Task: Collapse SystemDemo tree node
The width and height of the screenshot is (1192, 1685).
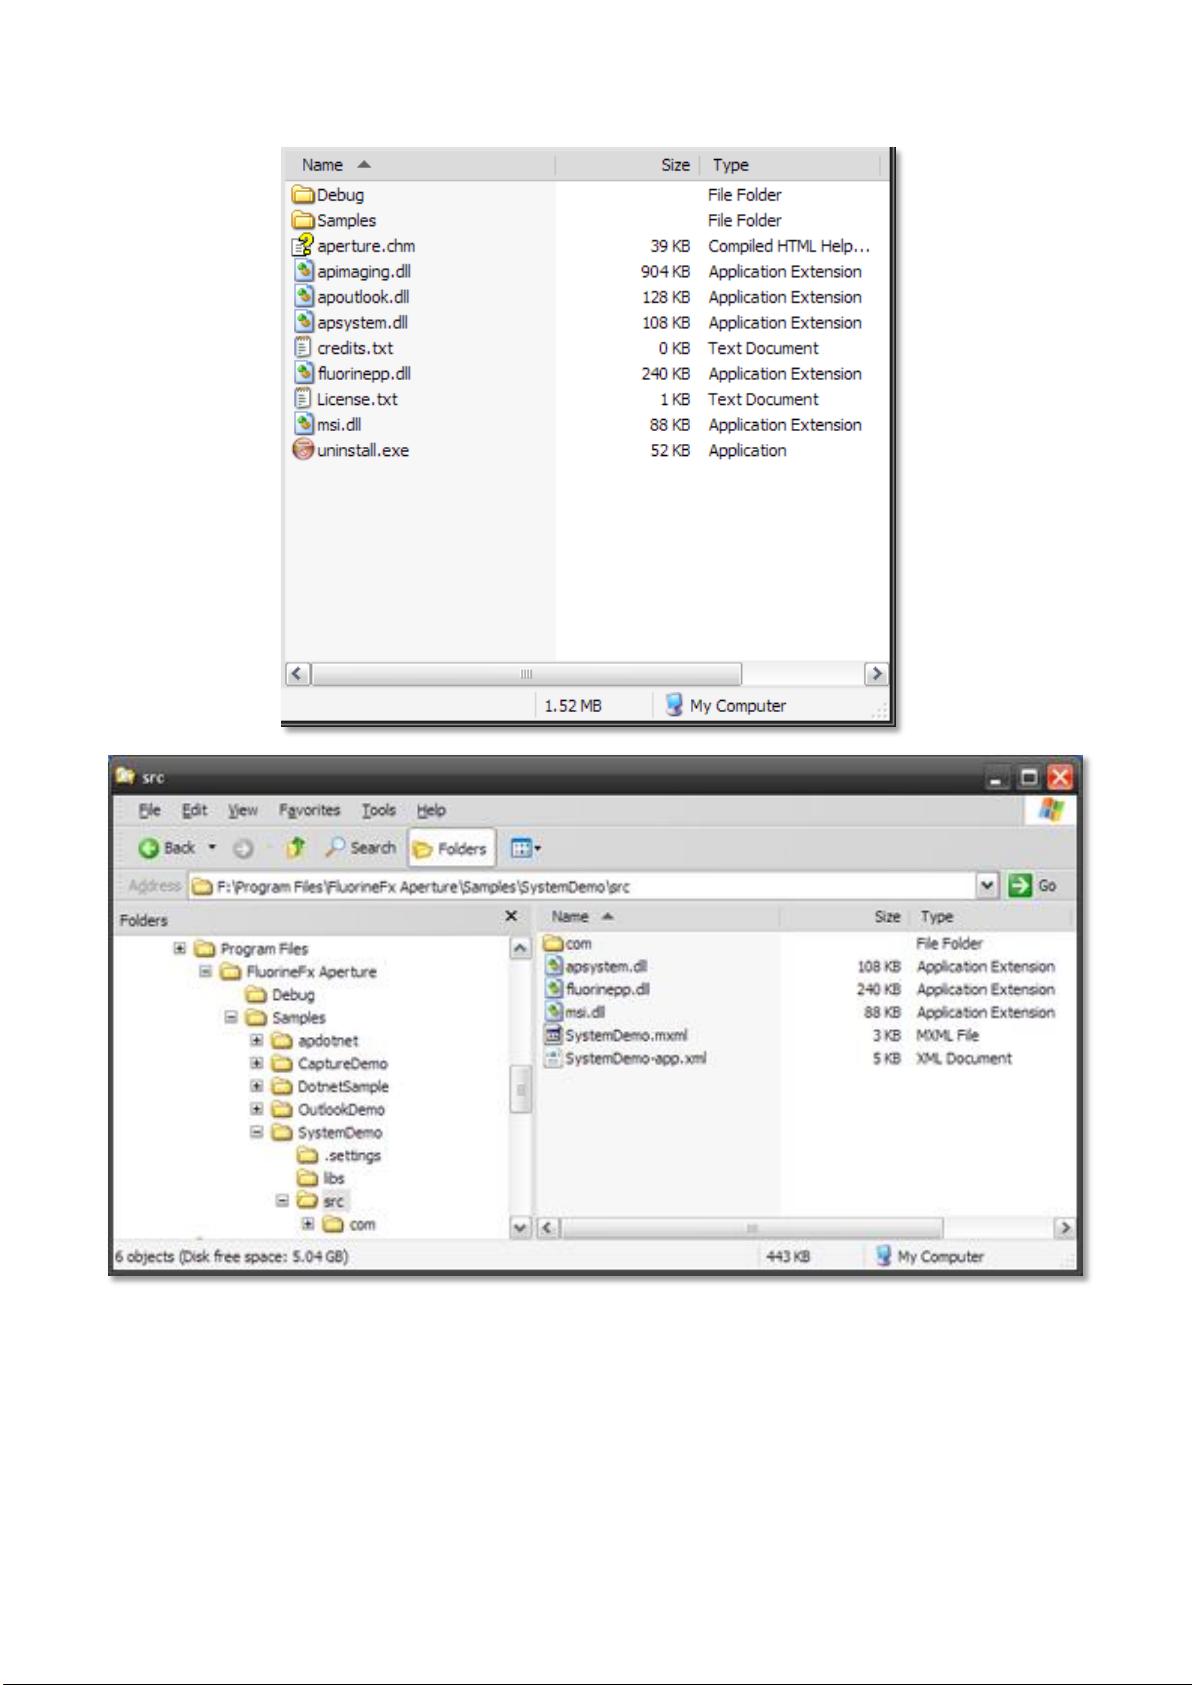Action: point(257,1132)
